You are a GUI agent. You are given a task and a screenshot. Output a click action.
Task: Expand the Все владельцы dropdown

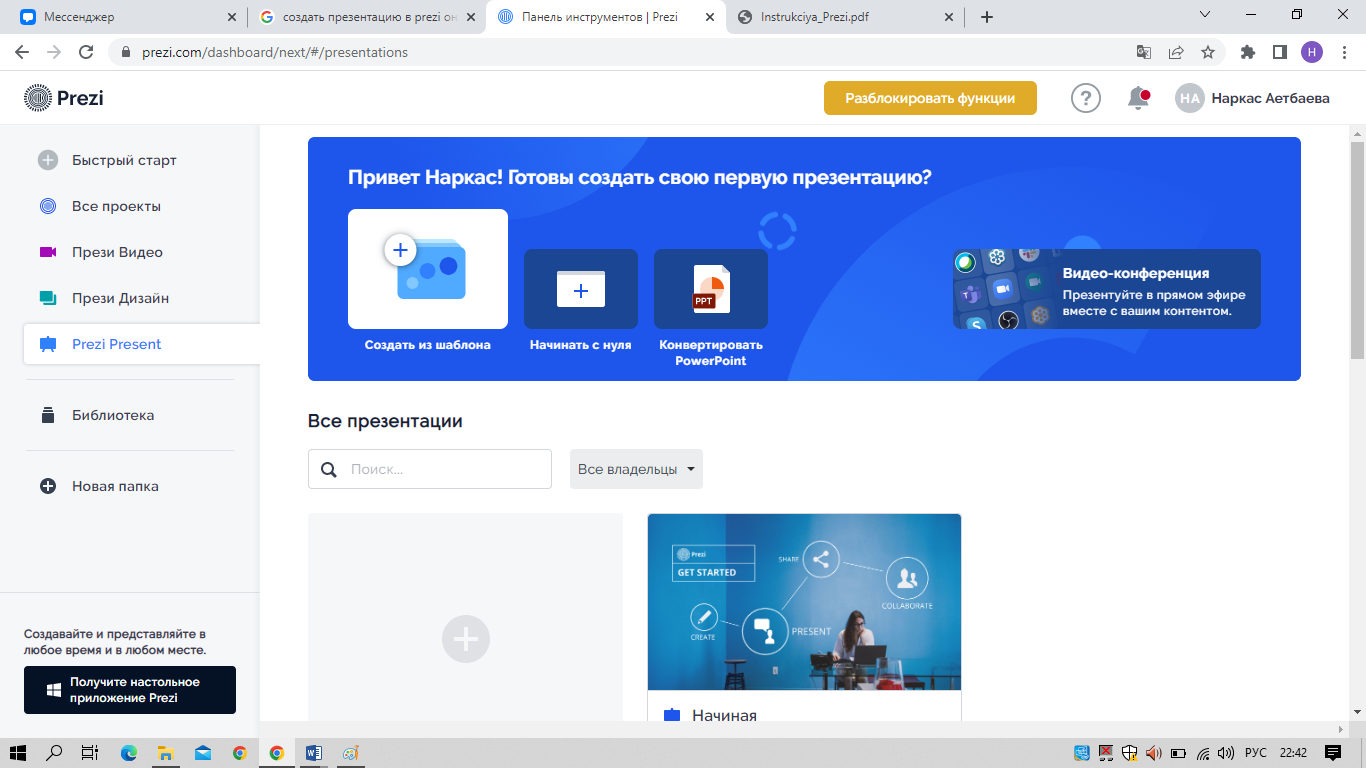(x=636, y=469)
